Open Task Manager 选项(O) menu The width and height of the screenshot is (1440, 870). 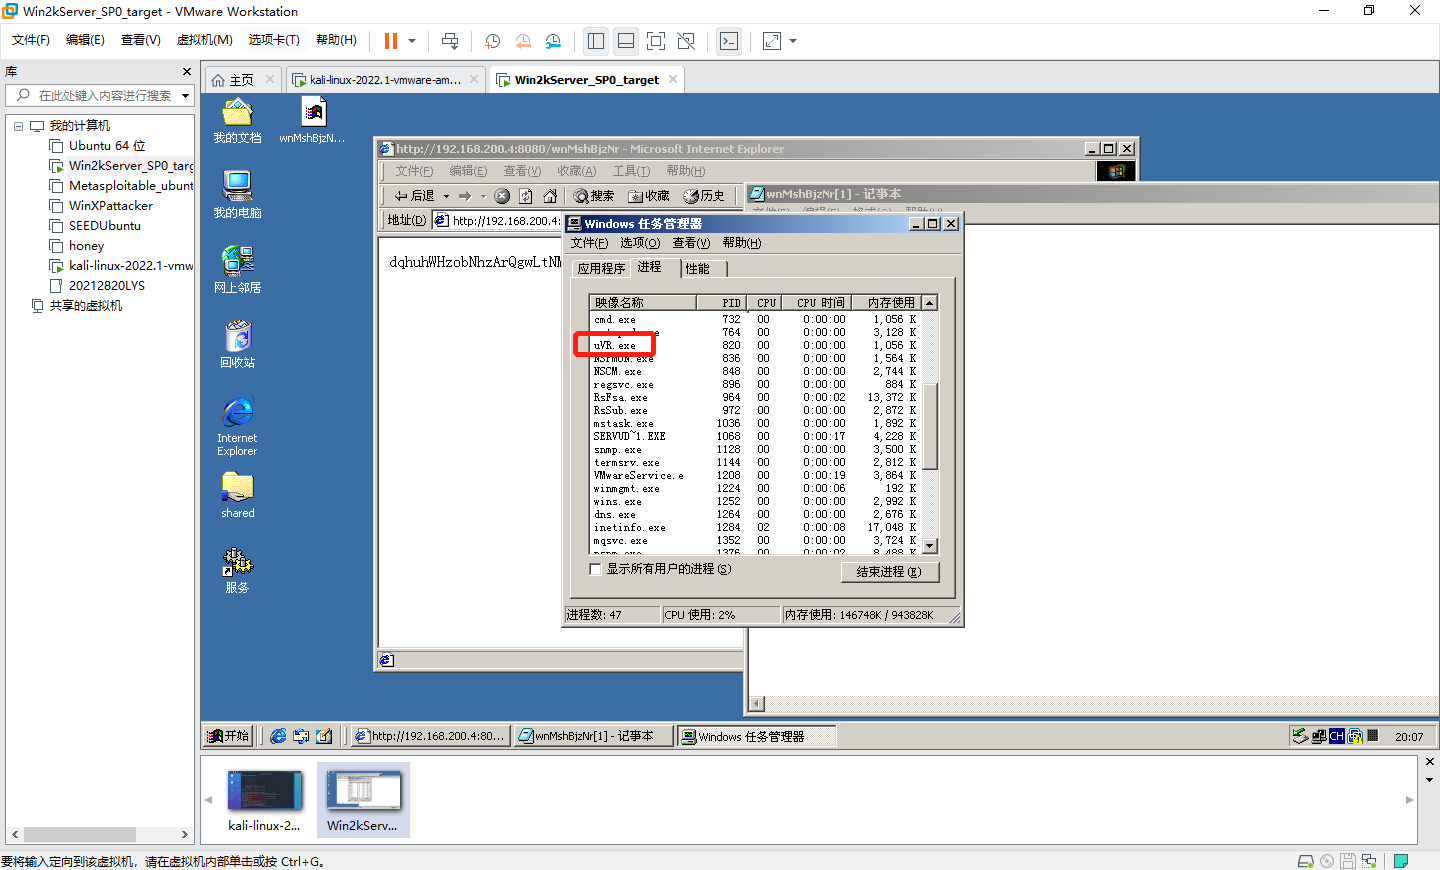pos(640,243)
